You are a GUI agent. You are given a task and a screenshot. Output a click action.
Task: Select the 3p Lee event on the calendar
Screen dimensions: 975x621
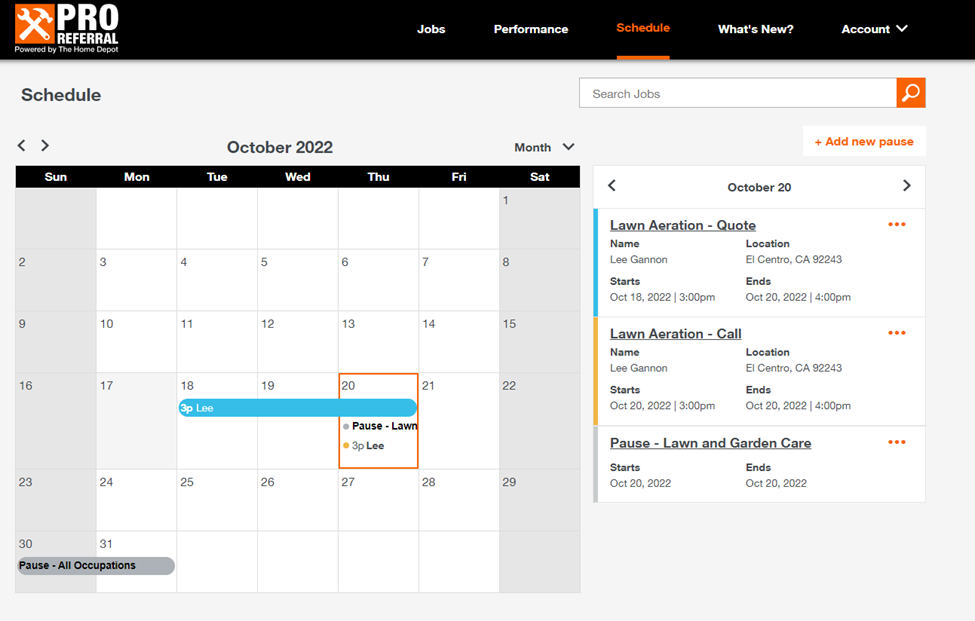[x=297, y=407]
